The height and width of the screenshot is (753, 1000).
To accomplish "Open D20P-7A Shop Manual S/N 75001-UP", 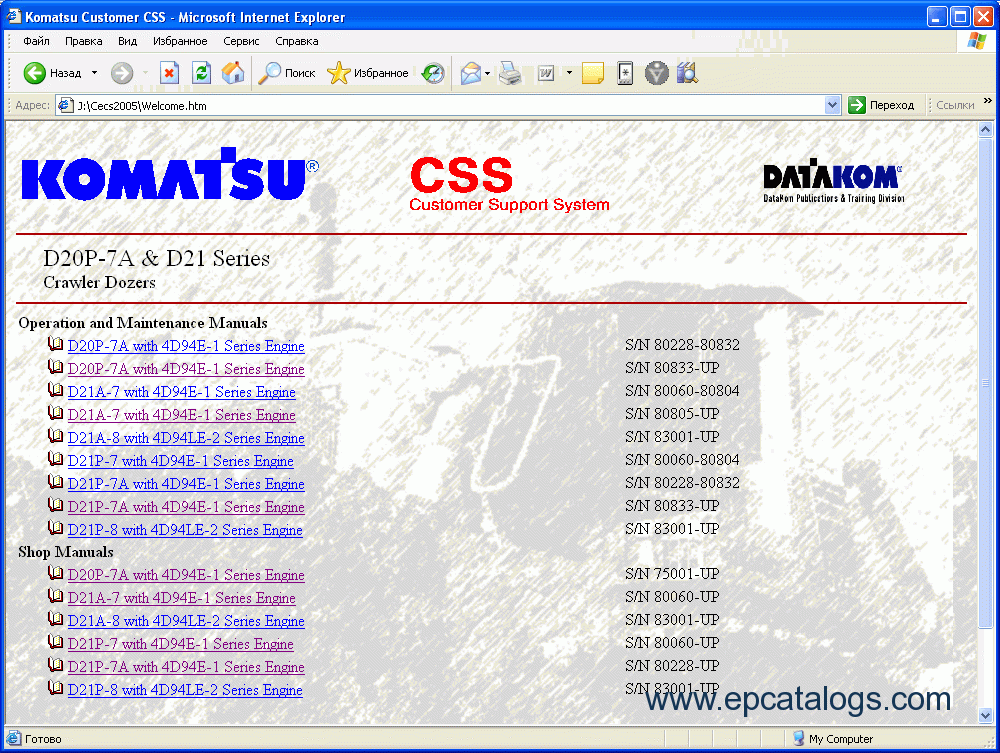I will pos(186,575).
